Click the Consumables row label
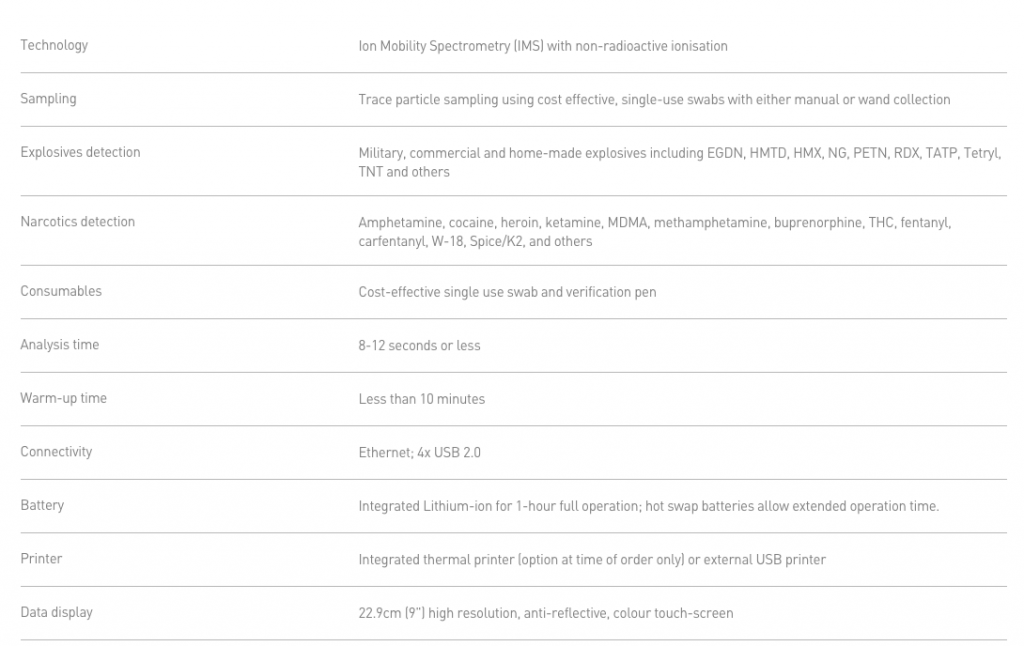This screenshot has height=646, width=1024. [x=61, y=291]
